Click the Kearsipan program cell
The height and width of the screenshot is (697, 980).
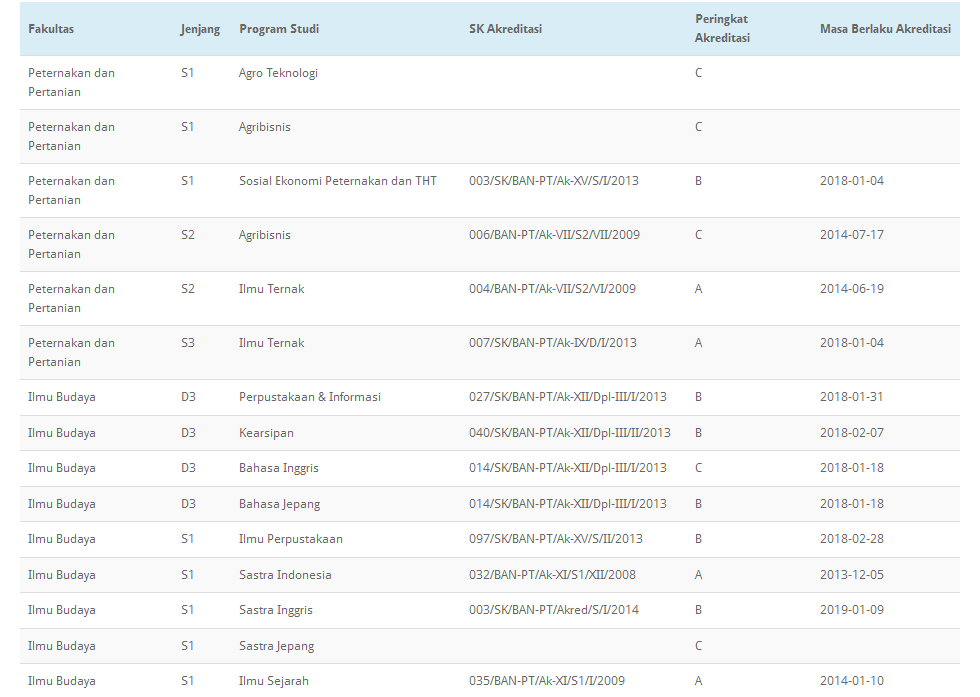(266, 433)
